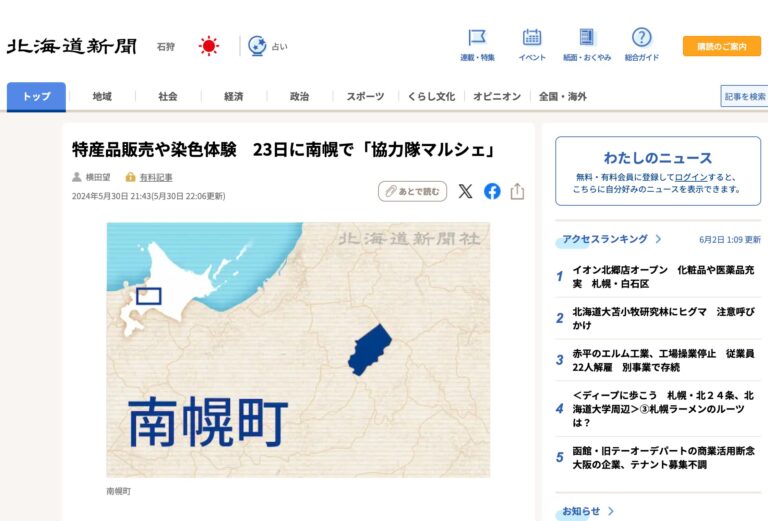768x521 pixels.
Task: Follow the ログイン link in わたしのニュース
Action: [691, 177]
